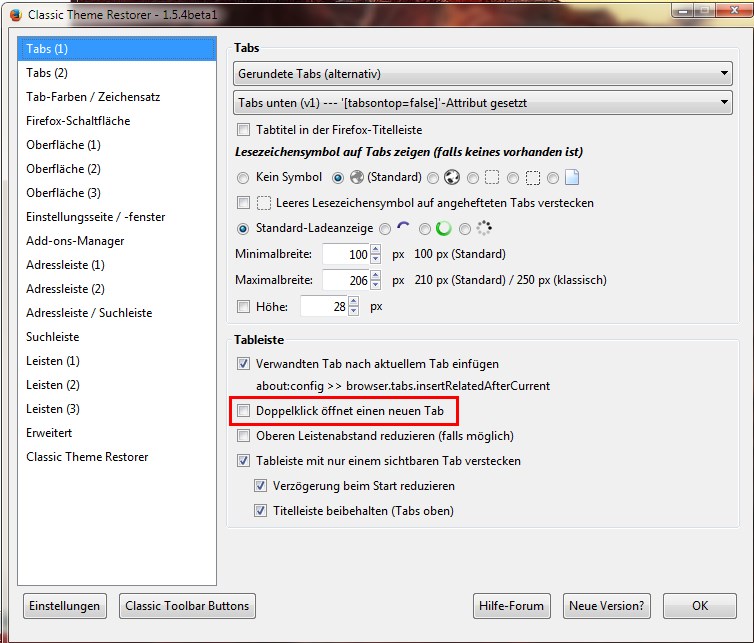Screen dimensions: 754x643
Task: Switch to Oberfläche (1) section
Action: 117,145
